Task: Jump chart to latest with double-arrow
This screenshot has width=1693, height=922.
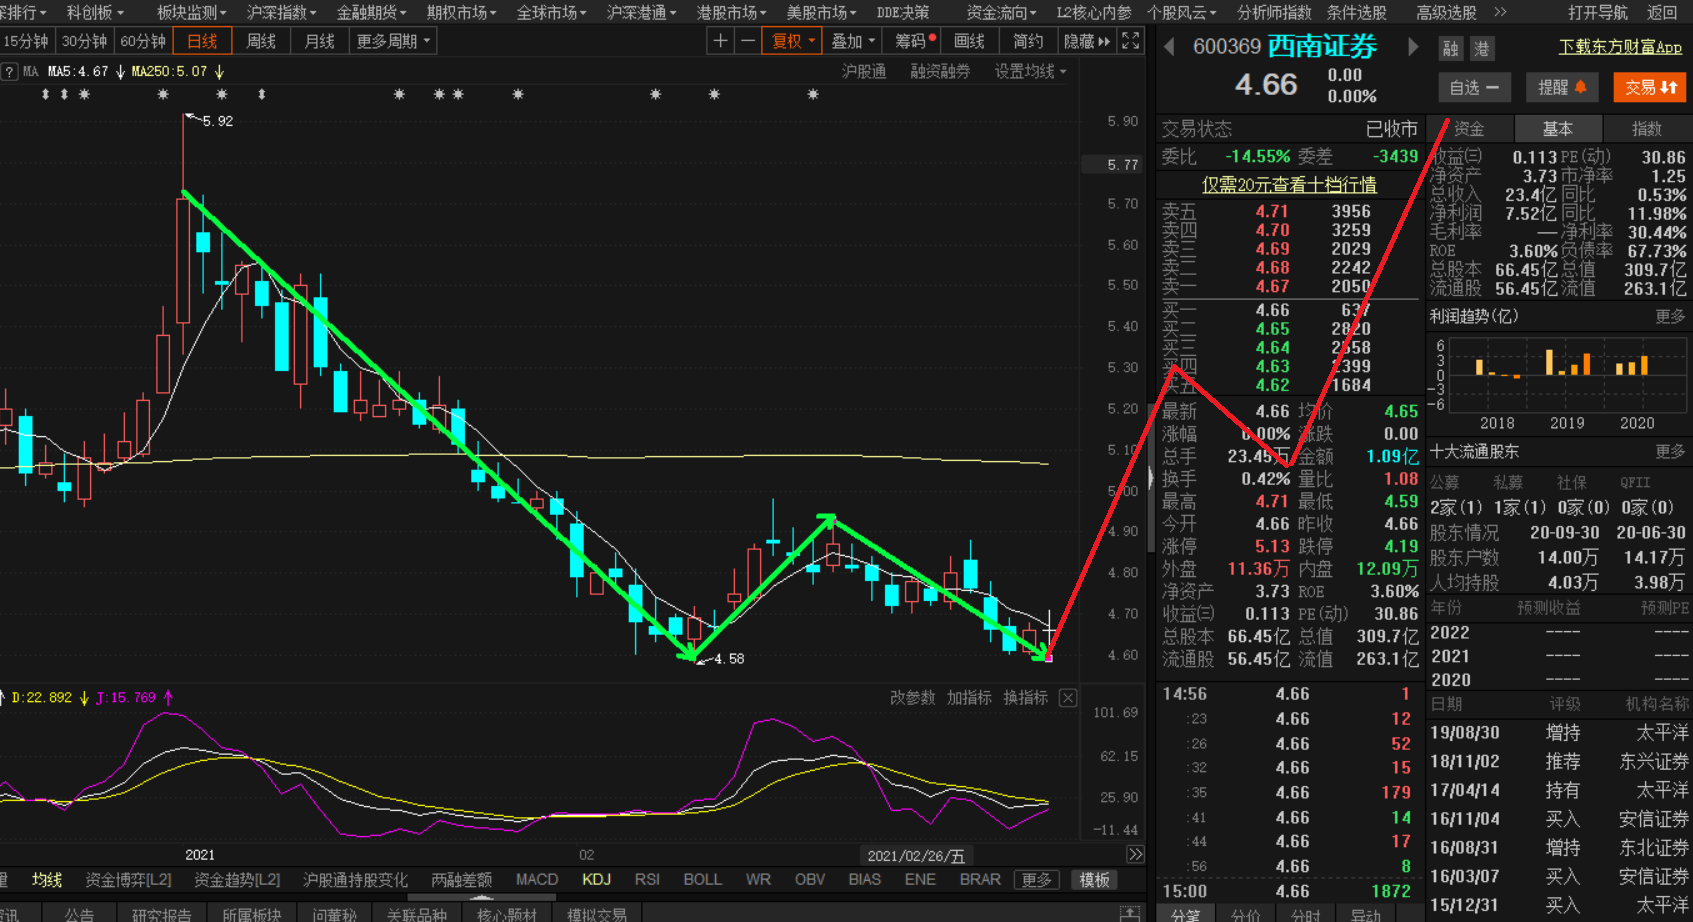Action: pos(1135,854)
